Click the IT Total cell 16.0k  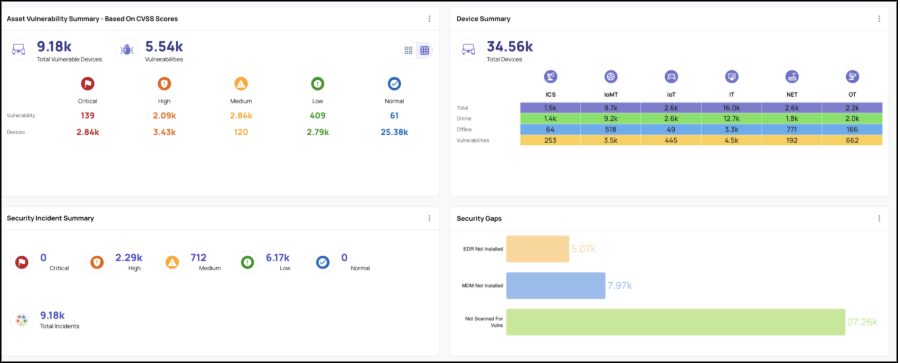point(731,108)
